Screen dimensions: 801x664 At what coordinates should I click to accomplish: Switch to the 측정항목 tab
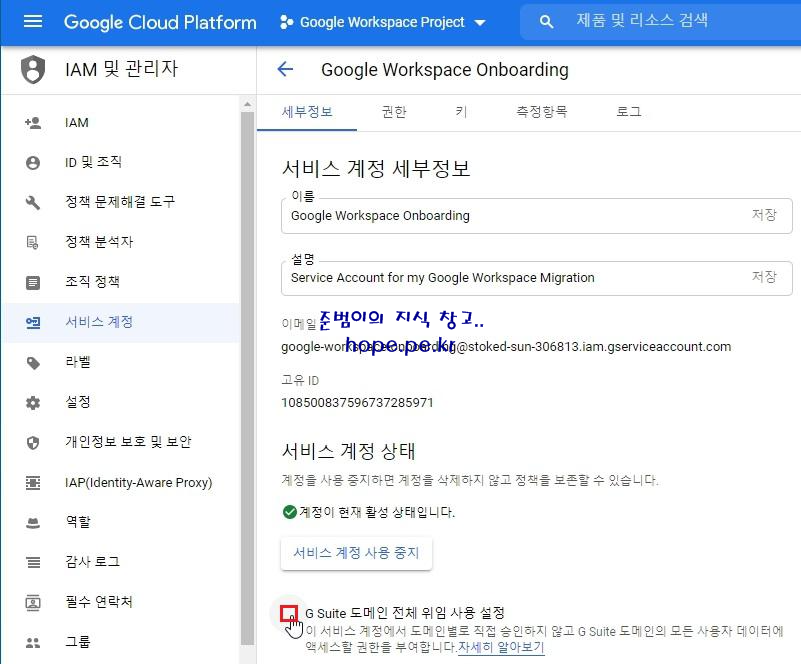541,112
